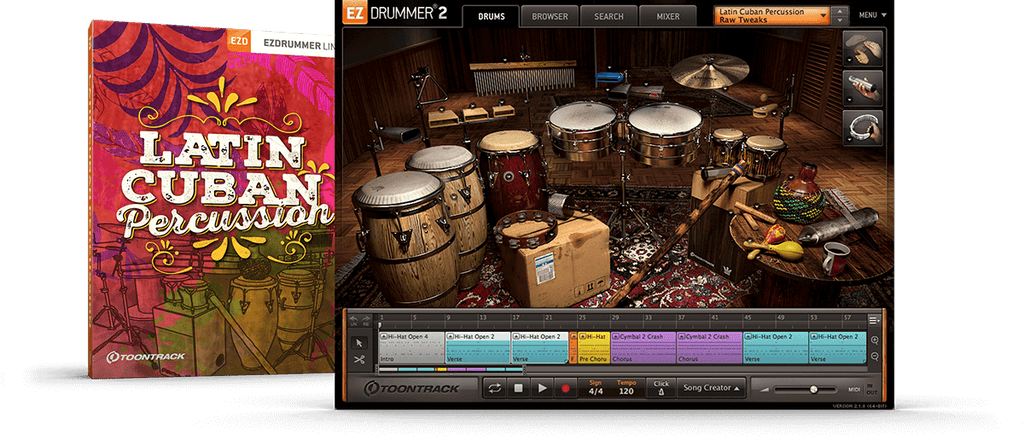Select the yellow Pre Chorus block
This screenshot has width=1024, height=441.
point(593,347)
